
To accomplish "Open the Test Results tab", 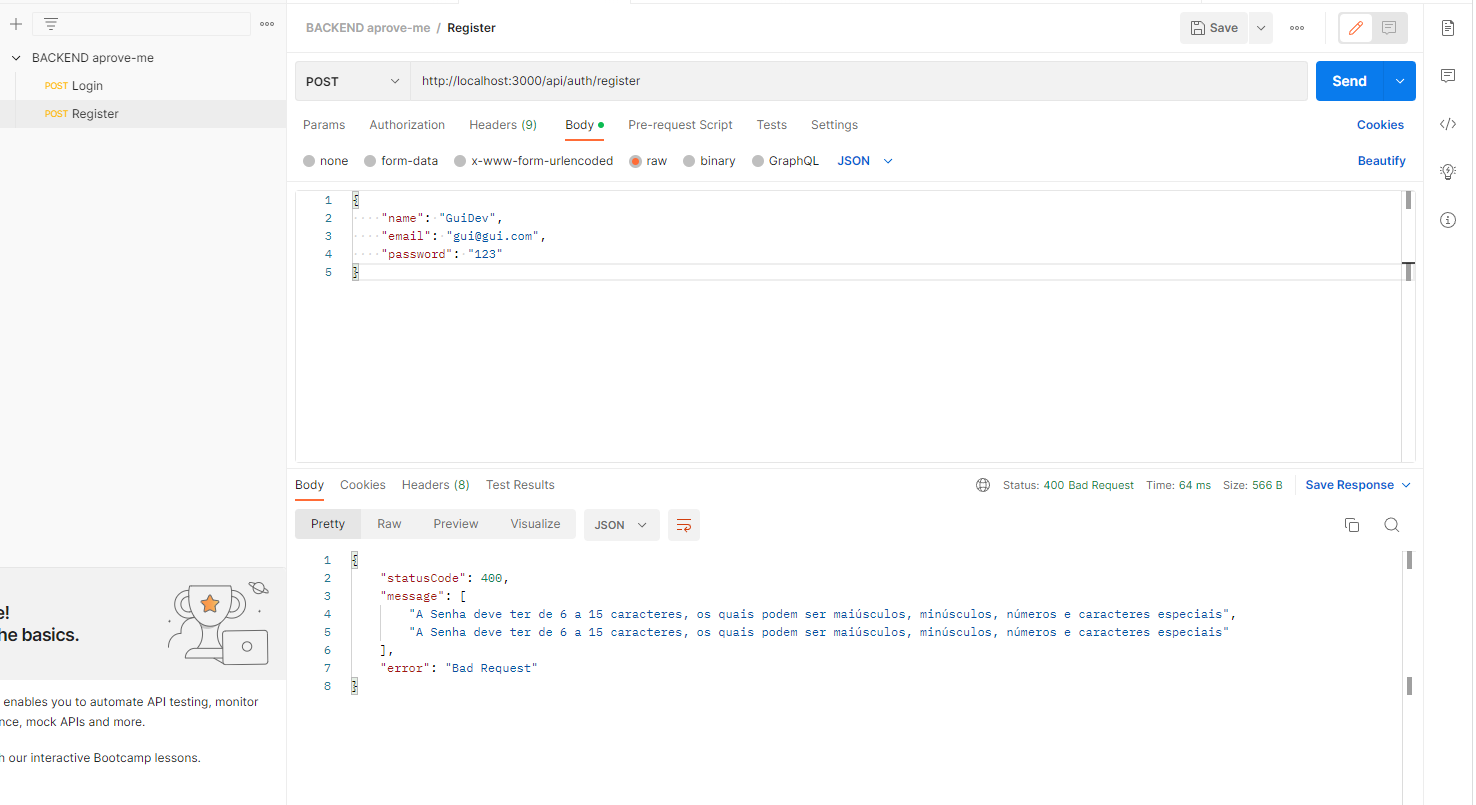I will [520, 485].
